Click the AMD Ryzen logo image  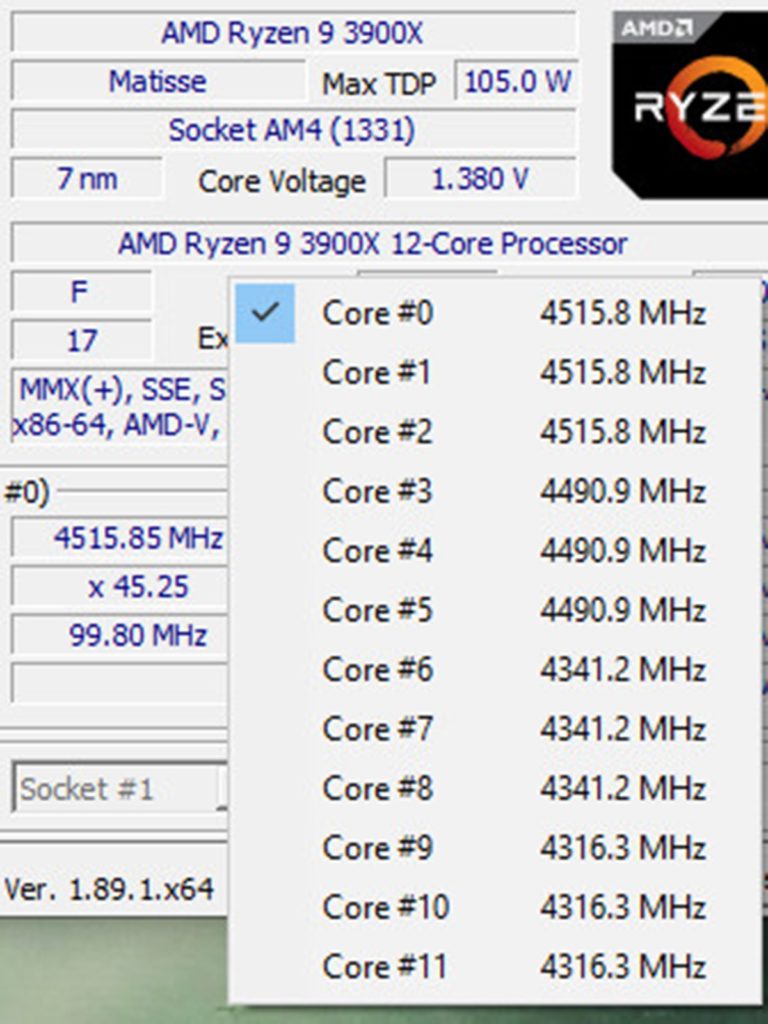coord(690,104)
